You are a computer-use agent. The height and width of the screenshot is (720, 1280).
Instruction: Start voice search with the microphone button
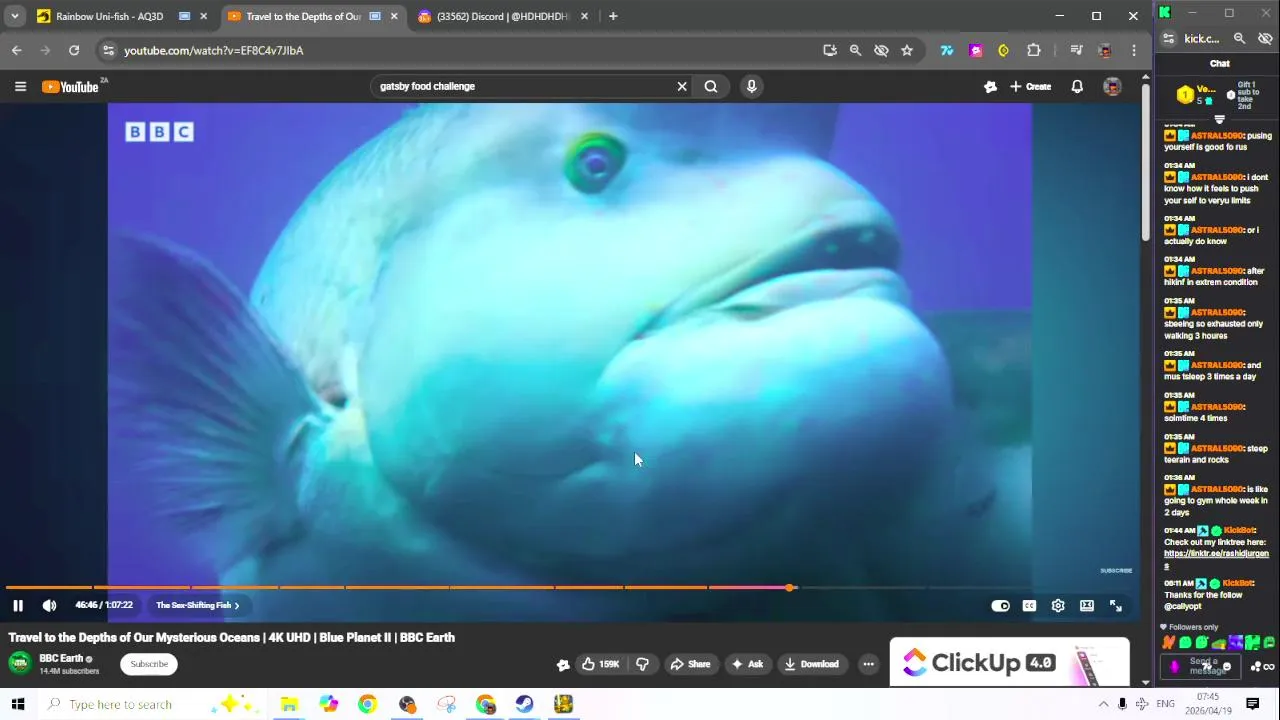752,86
